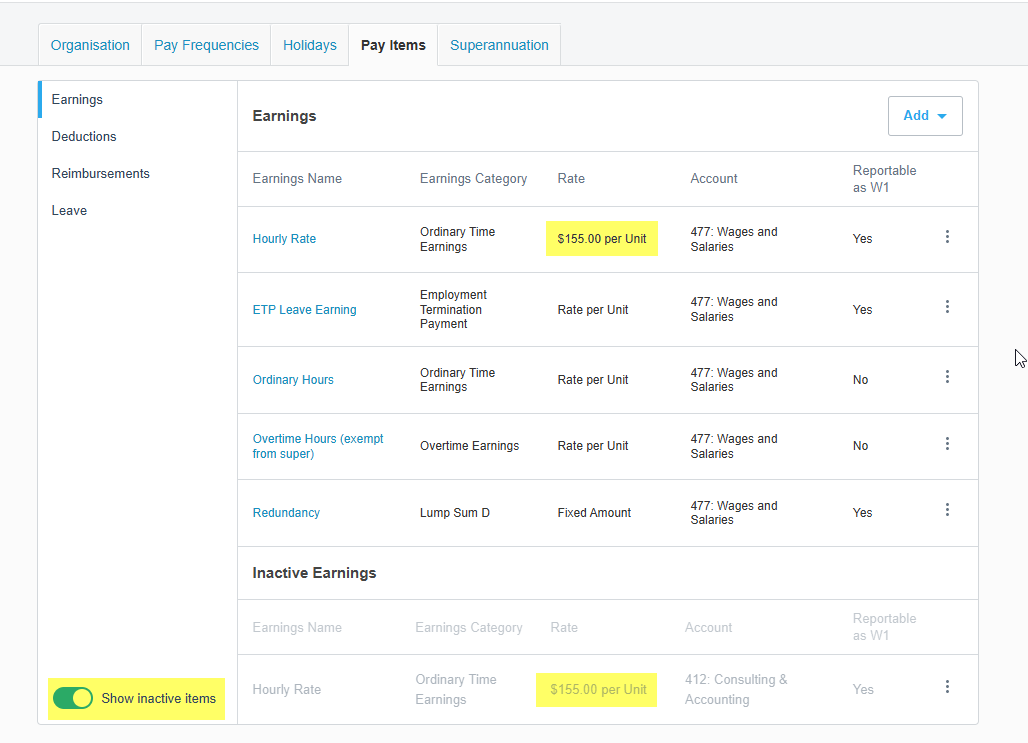Switch to the Organisation tab
1028x743 pixels.
coord(90,45)
